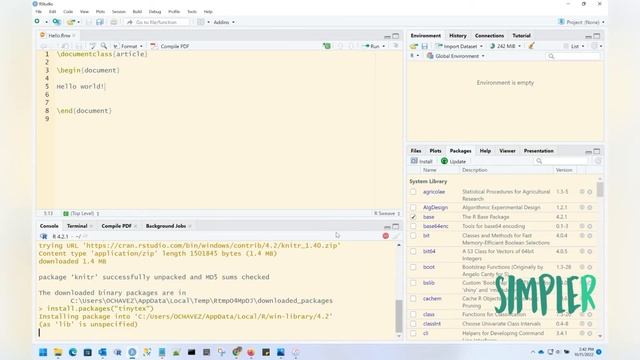The height and width of the screenshot is (360, 640).
Task: Switch to the Terminal tab
Action: (77, 226)
